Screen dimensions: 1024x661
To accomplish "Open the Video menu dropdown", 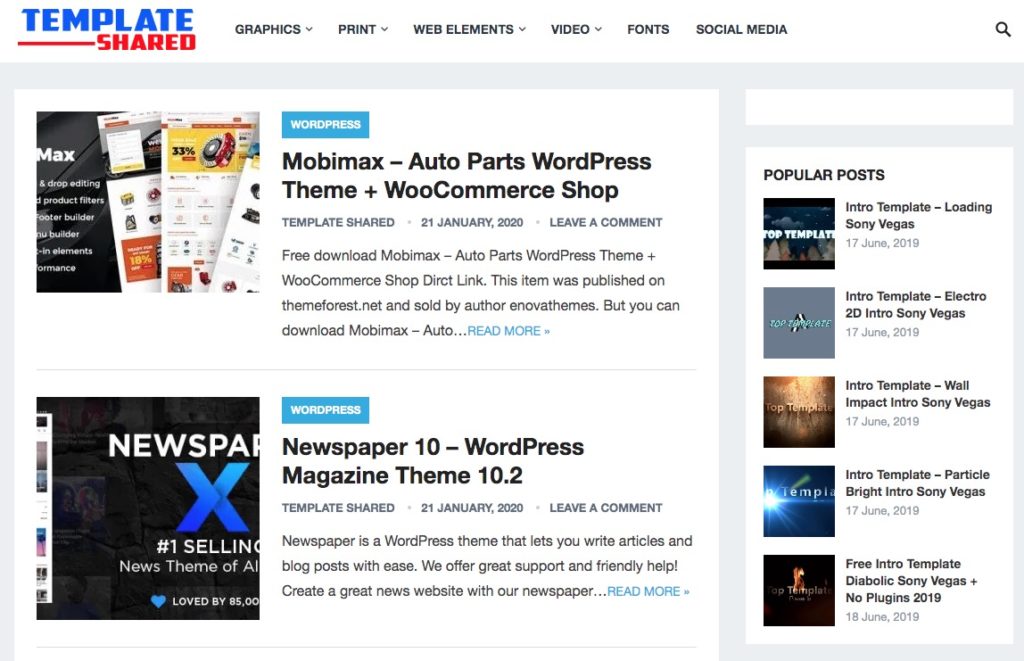I will point(576,30).
